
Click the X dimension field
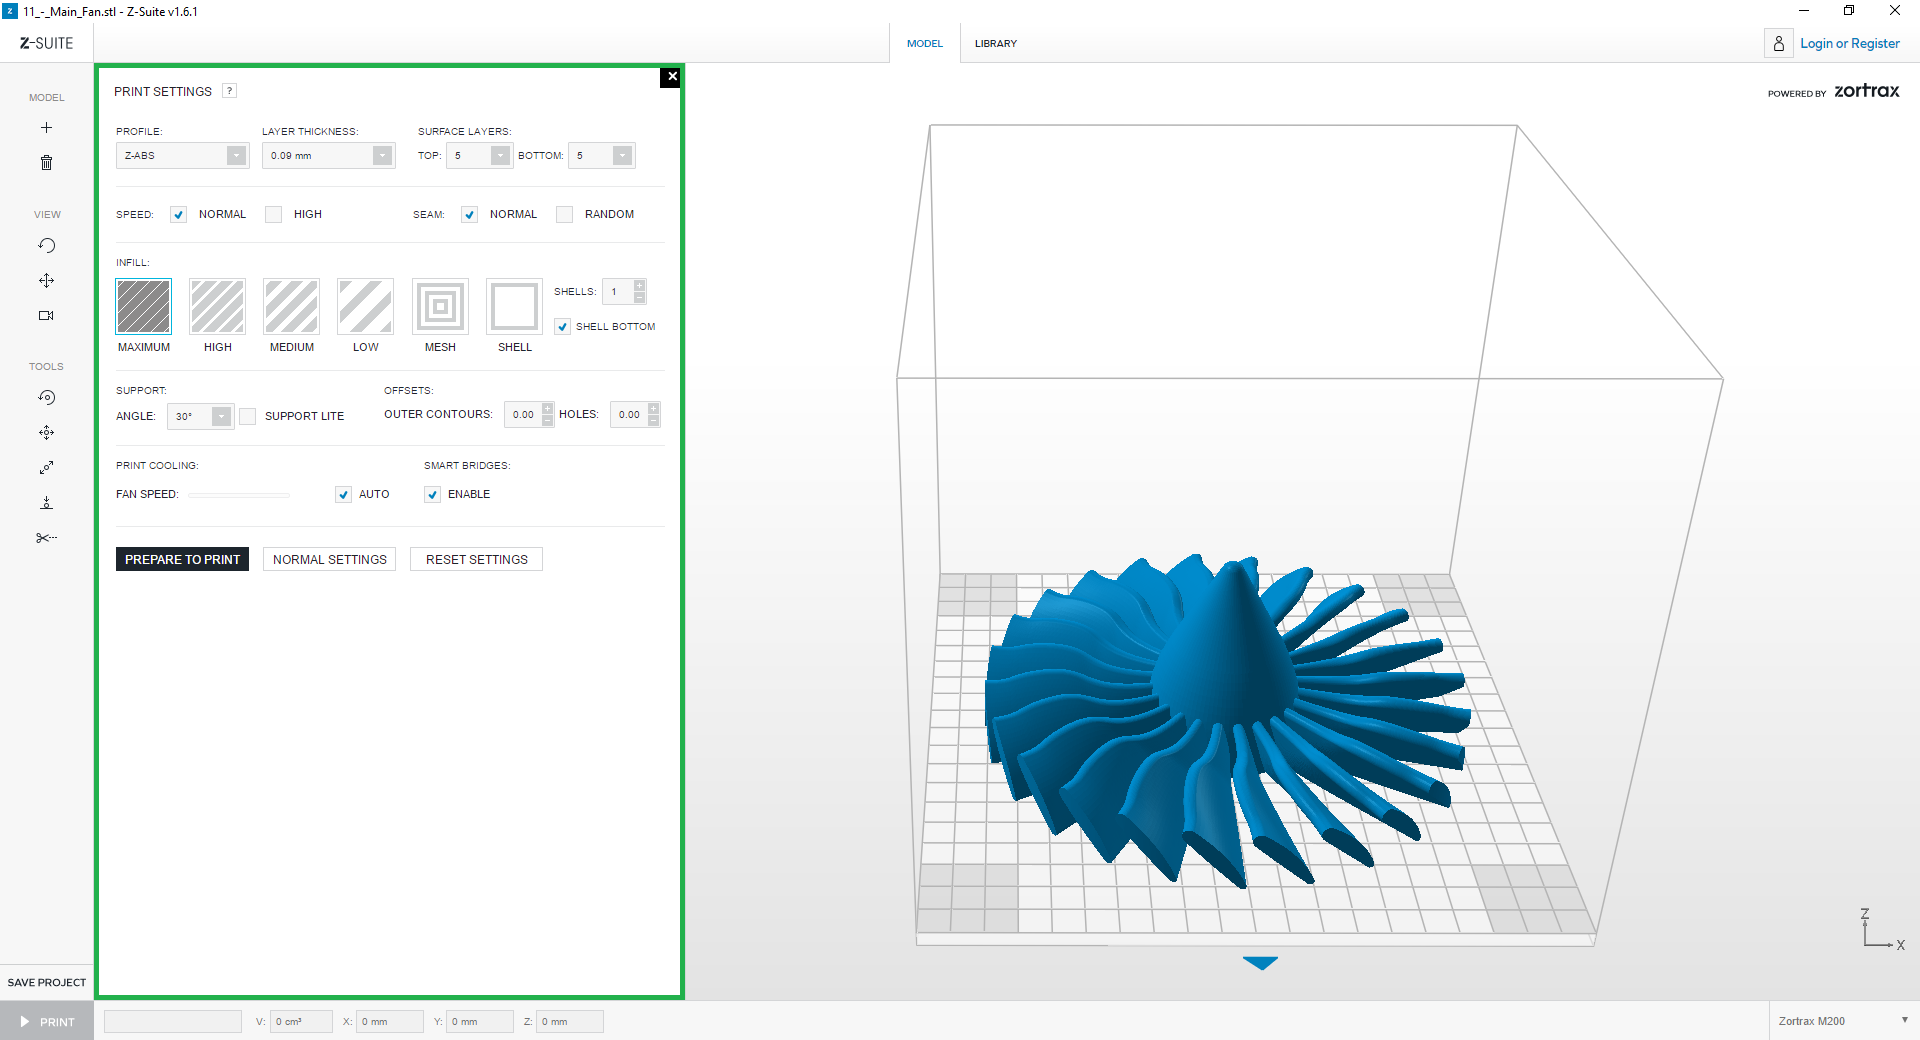point(390,1021)
